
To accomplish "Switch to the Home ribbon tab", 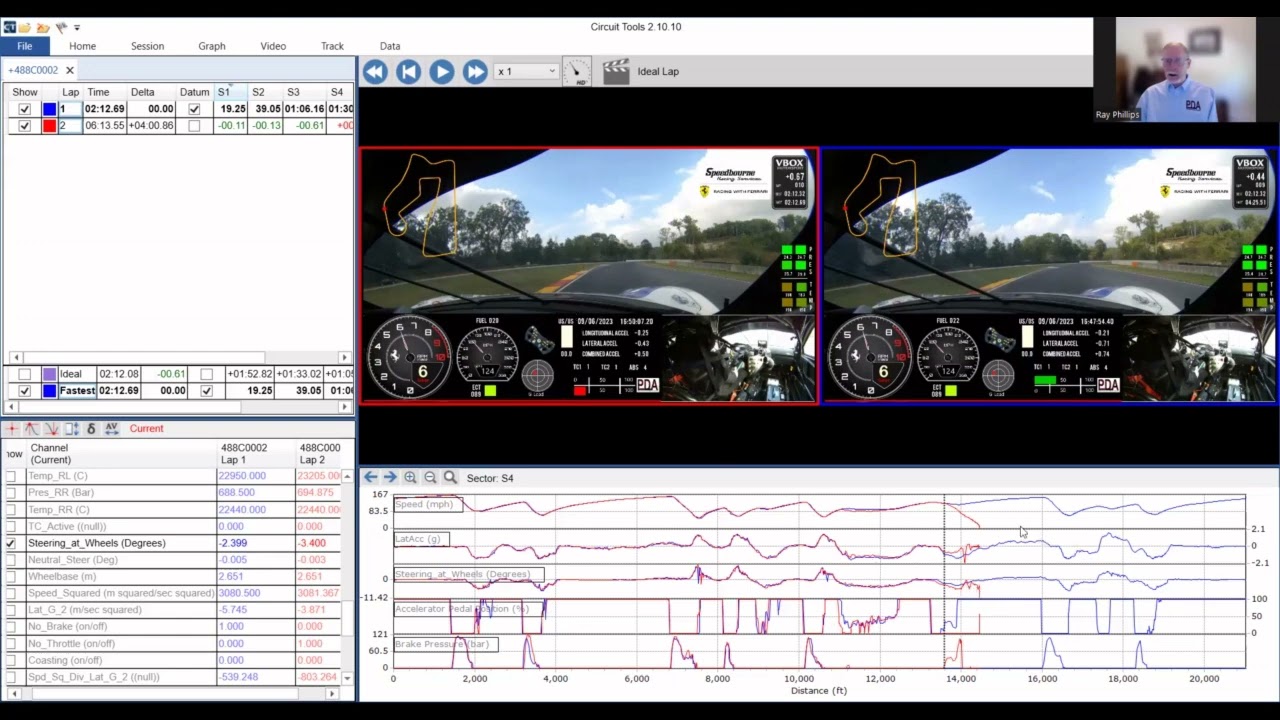I will pyautogui.click(x=82, y=46).
